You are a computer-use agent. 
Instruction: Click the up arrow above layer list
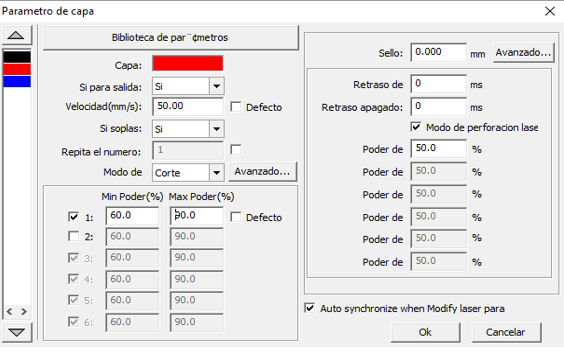pos(17,35)
